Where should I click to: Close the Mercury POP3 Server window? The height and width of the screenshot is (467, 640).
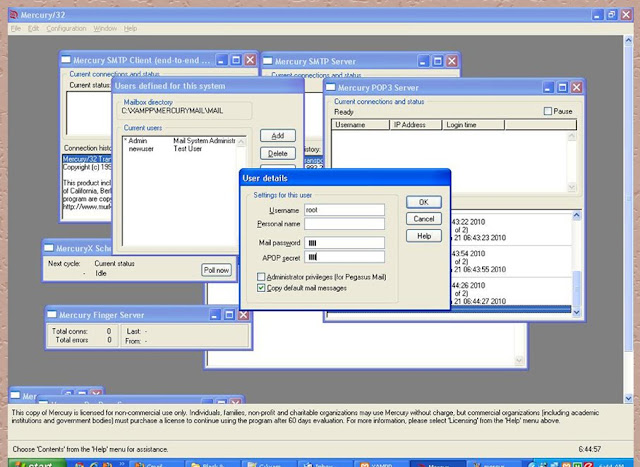pos(577,87)
